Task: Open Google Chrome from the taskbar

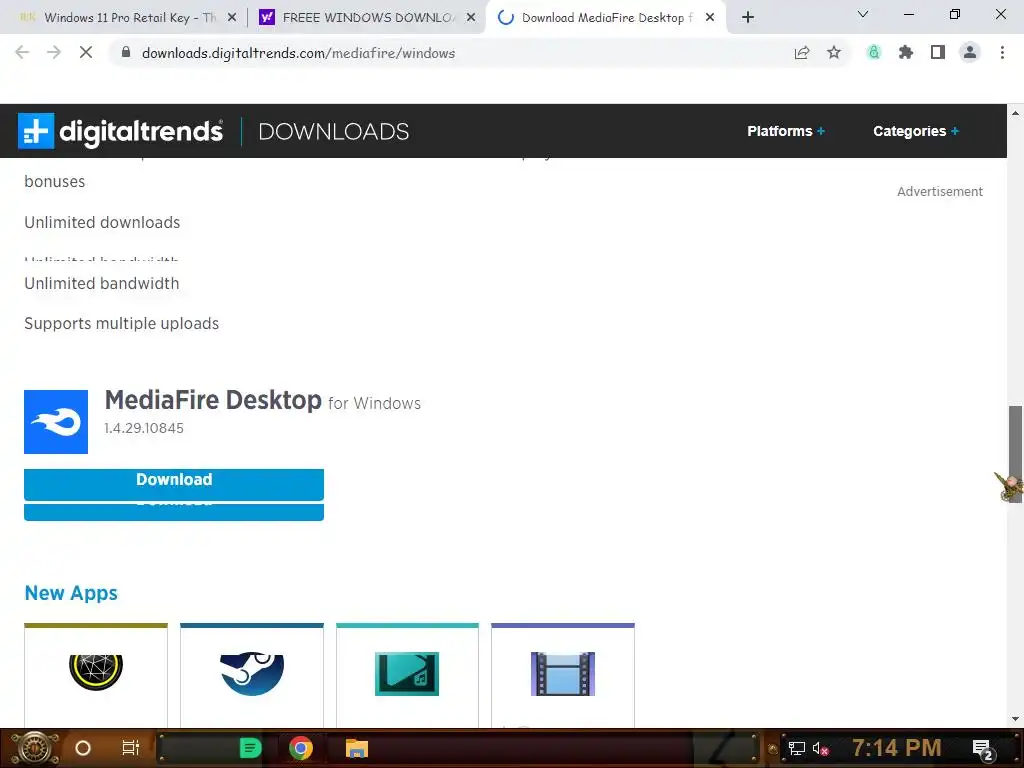Action: pos(301,748)
